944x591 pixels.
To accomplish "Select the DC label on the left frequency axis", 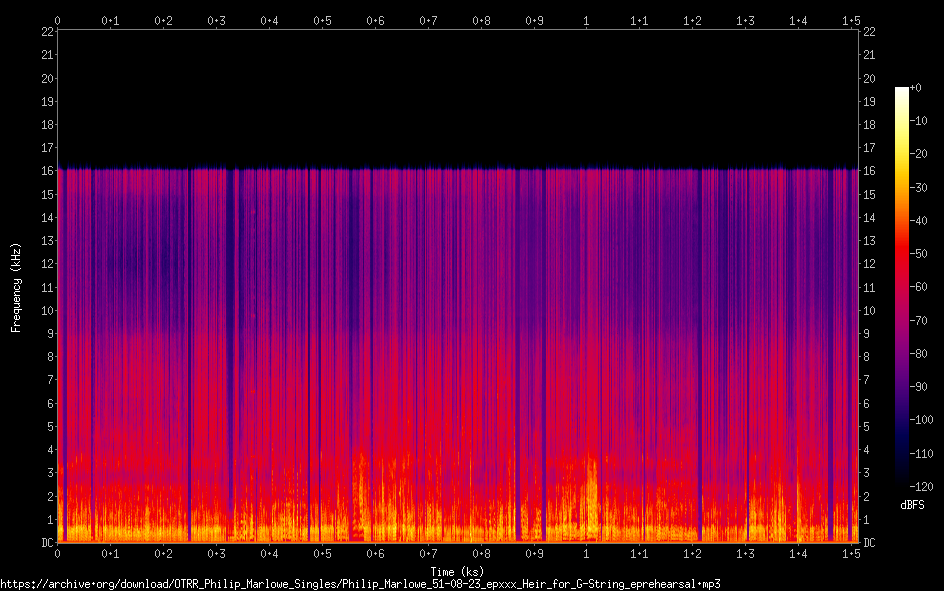I will point(46,543).
